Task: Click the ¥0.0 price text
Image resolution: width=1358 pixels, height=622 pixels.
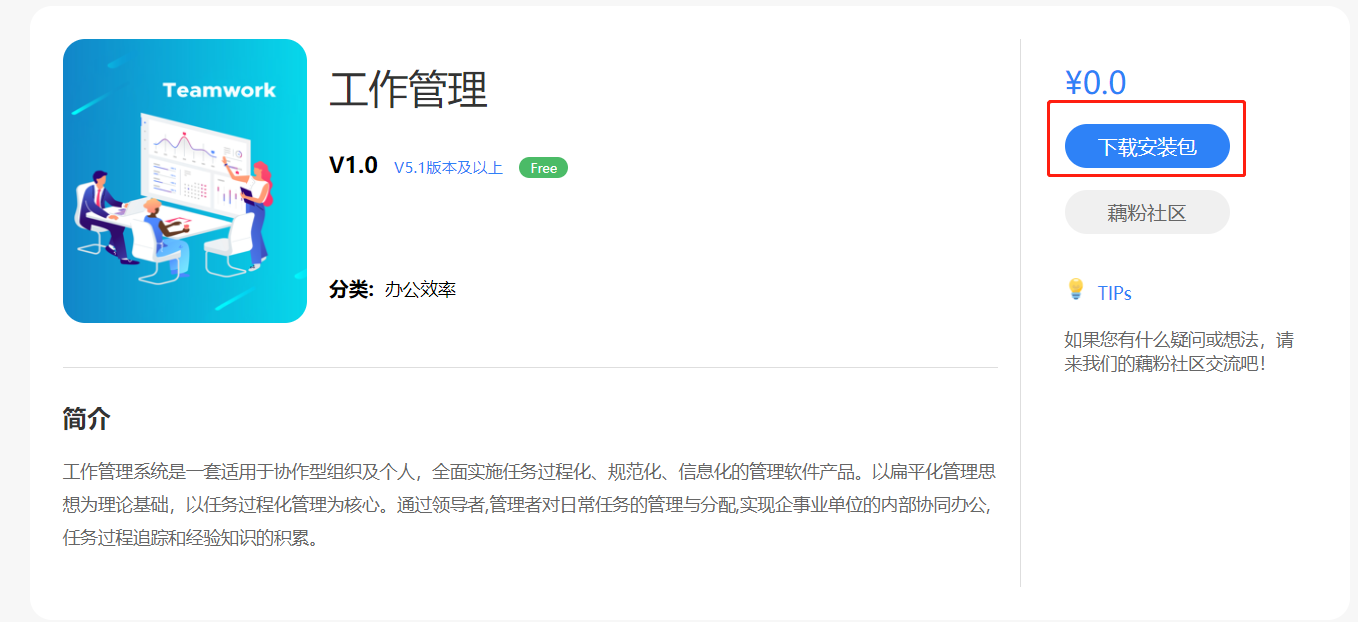Action: tap(1096, 83)
